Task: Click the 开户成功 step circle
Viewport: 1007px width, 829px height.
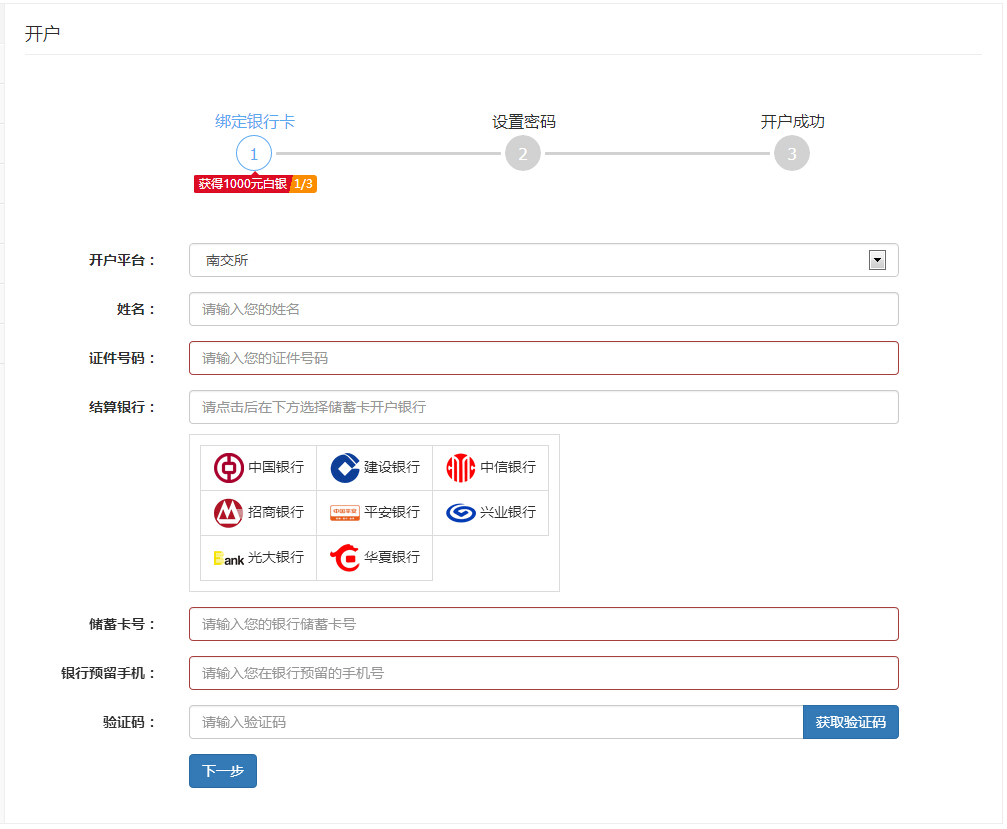Action: point(791,153)
